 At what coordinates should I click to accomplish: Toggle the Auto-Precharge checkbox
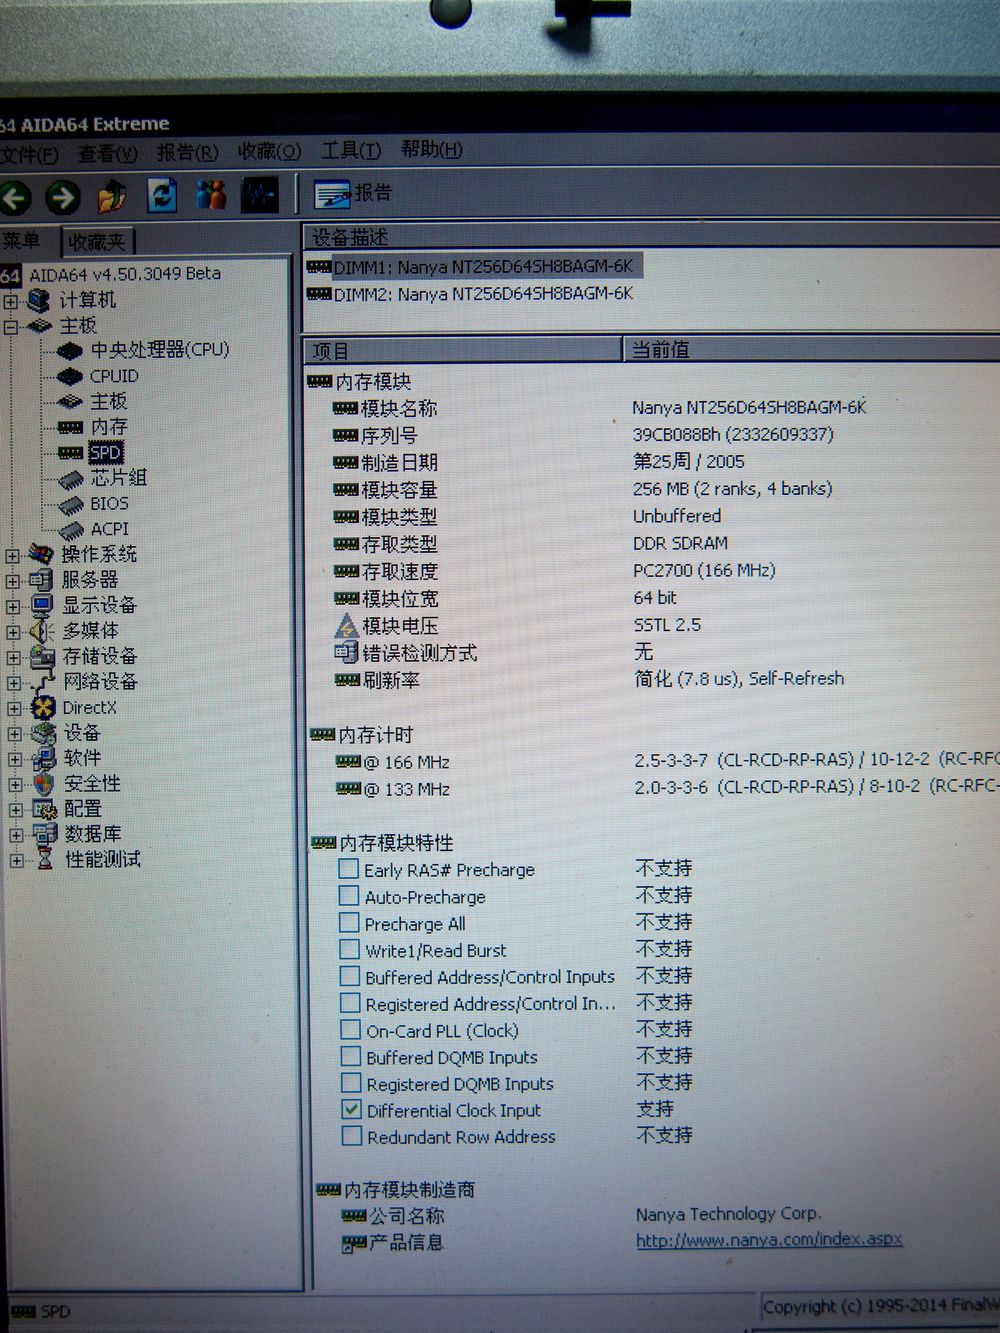tap(348, 895)
